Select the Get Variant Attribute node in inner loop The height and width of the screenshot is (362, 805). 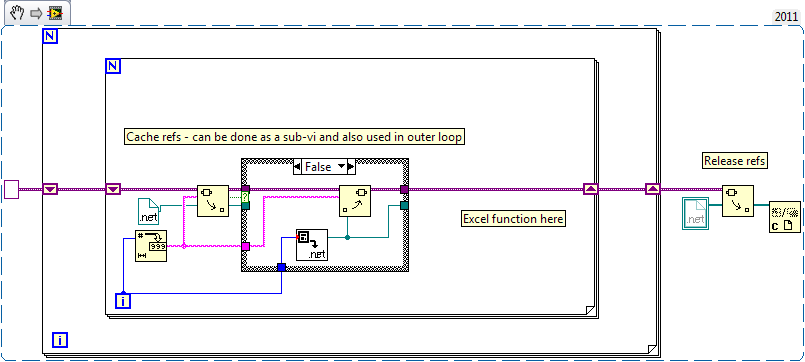point(213,201)
